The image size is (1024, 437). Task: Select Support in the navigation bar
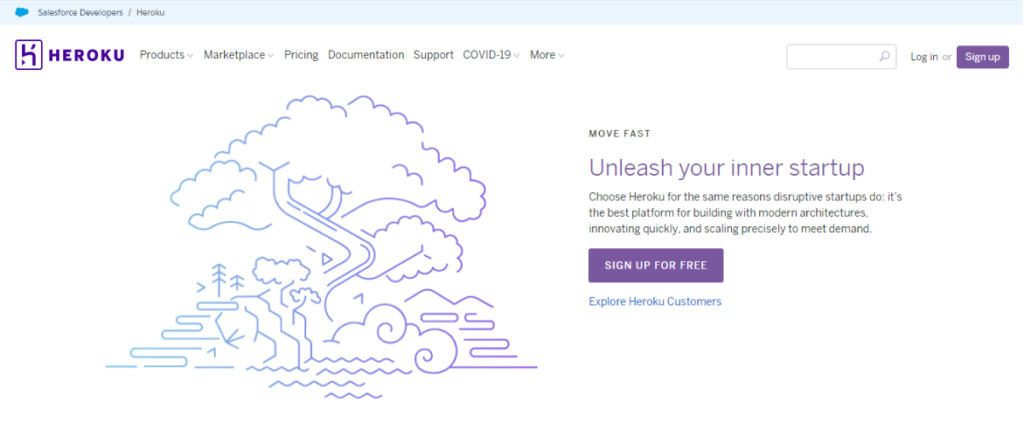click(433, 55)
